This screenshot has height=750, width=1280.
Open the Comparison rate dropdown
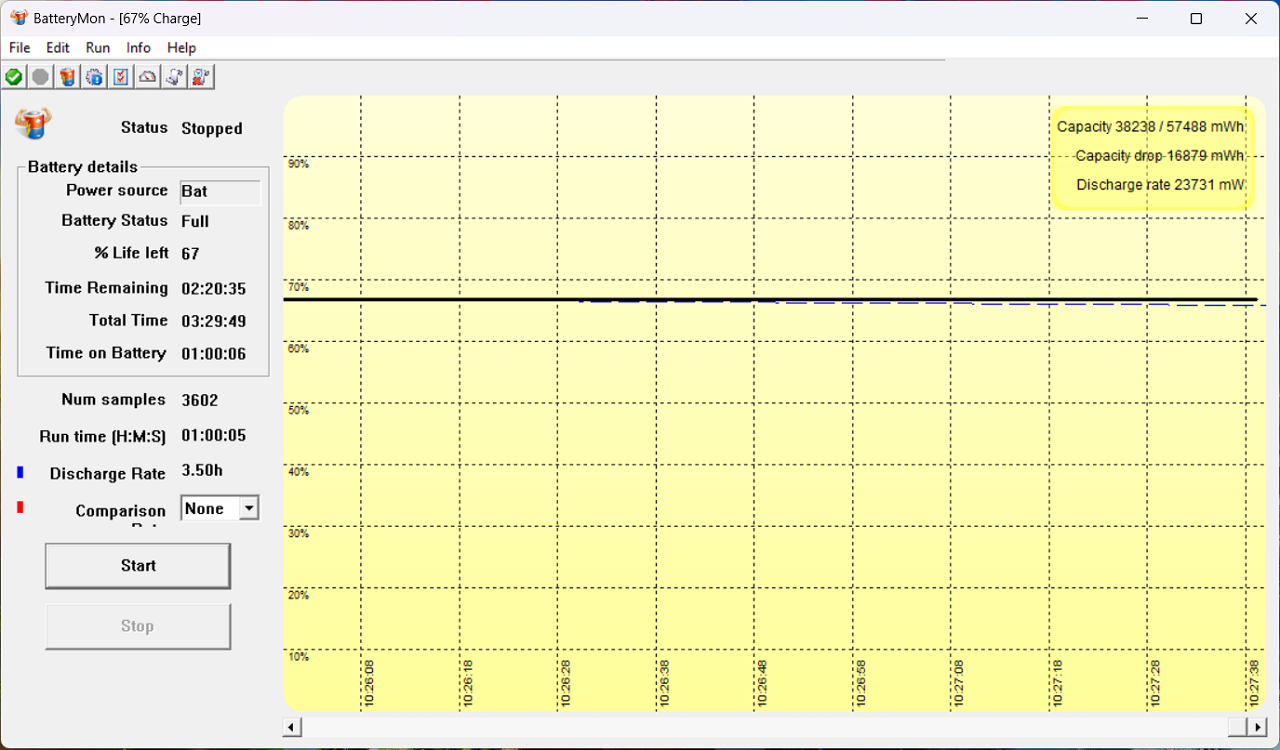[249, 508]
